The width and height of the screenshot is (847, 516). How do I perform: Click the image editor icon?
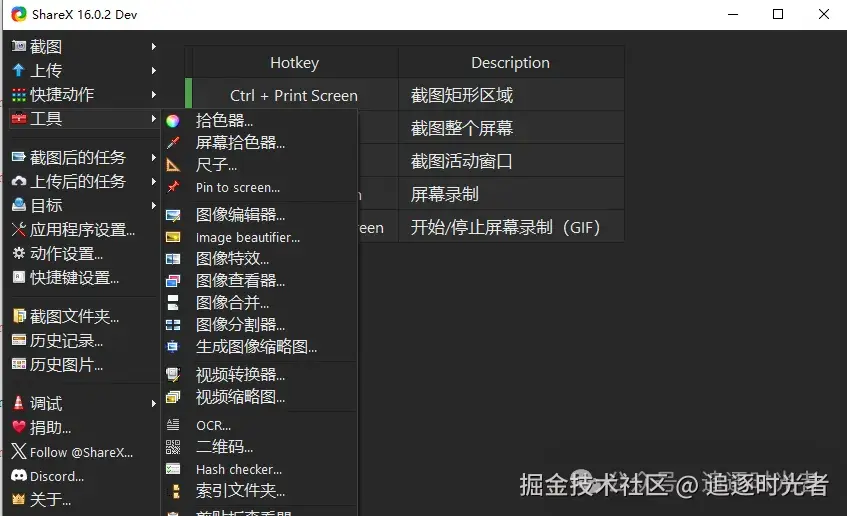(x=173, y=216)
